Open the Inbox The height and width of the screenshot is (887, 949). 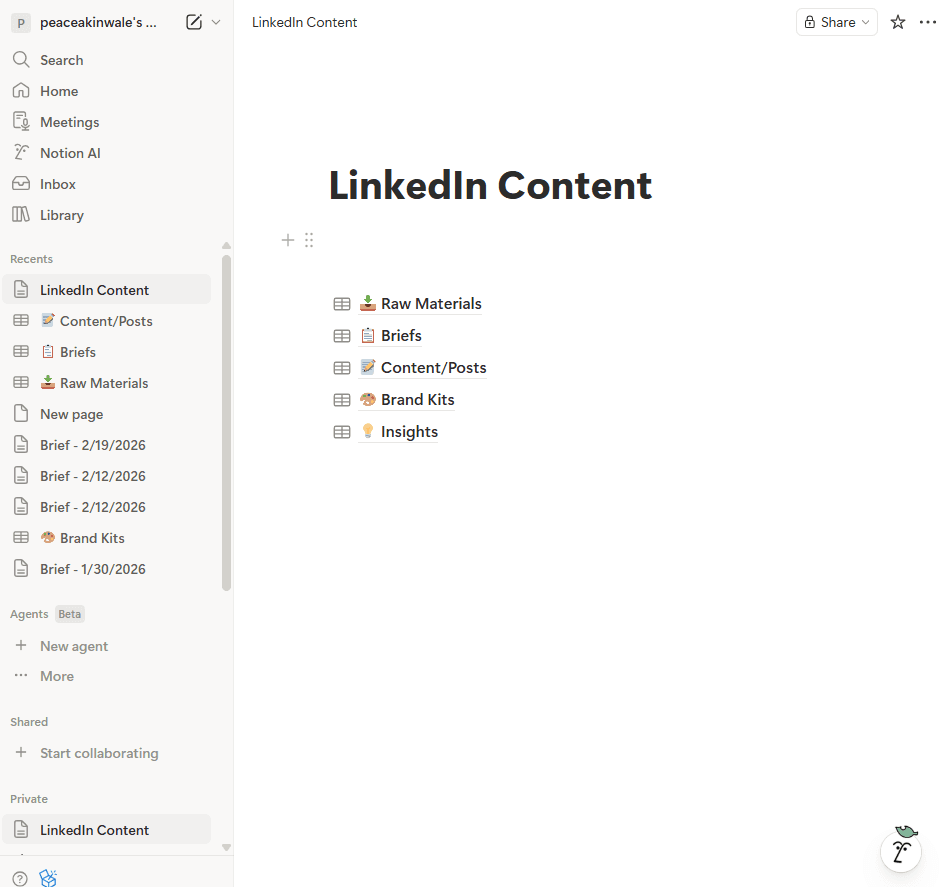pyautogui.click(x=58, y=183)
